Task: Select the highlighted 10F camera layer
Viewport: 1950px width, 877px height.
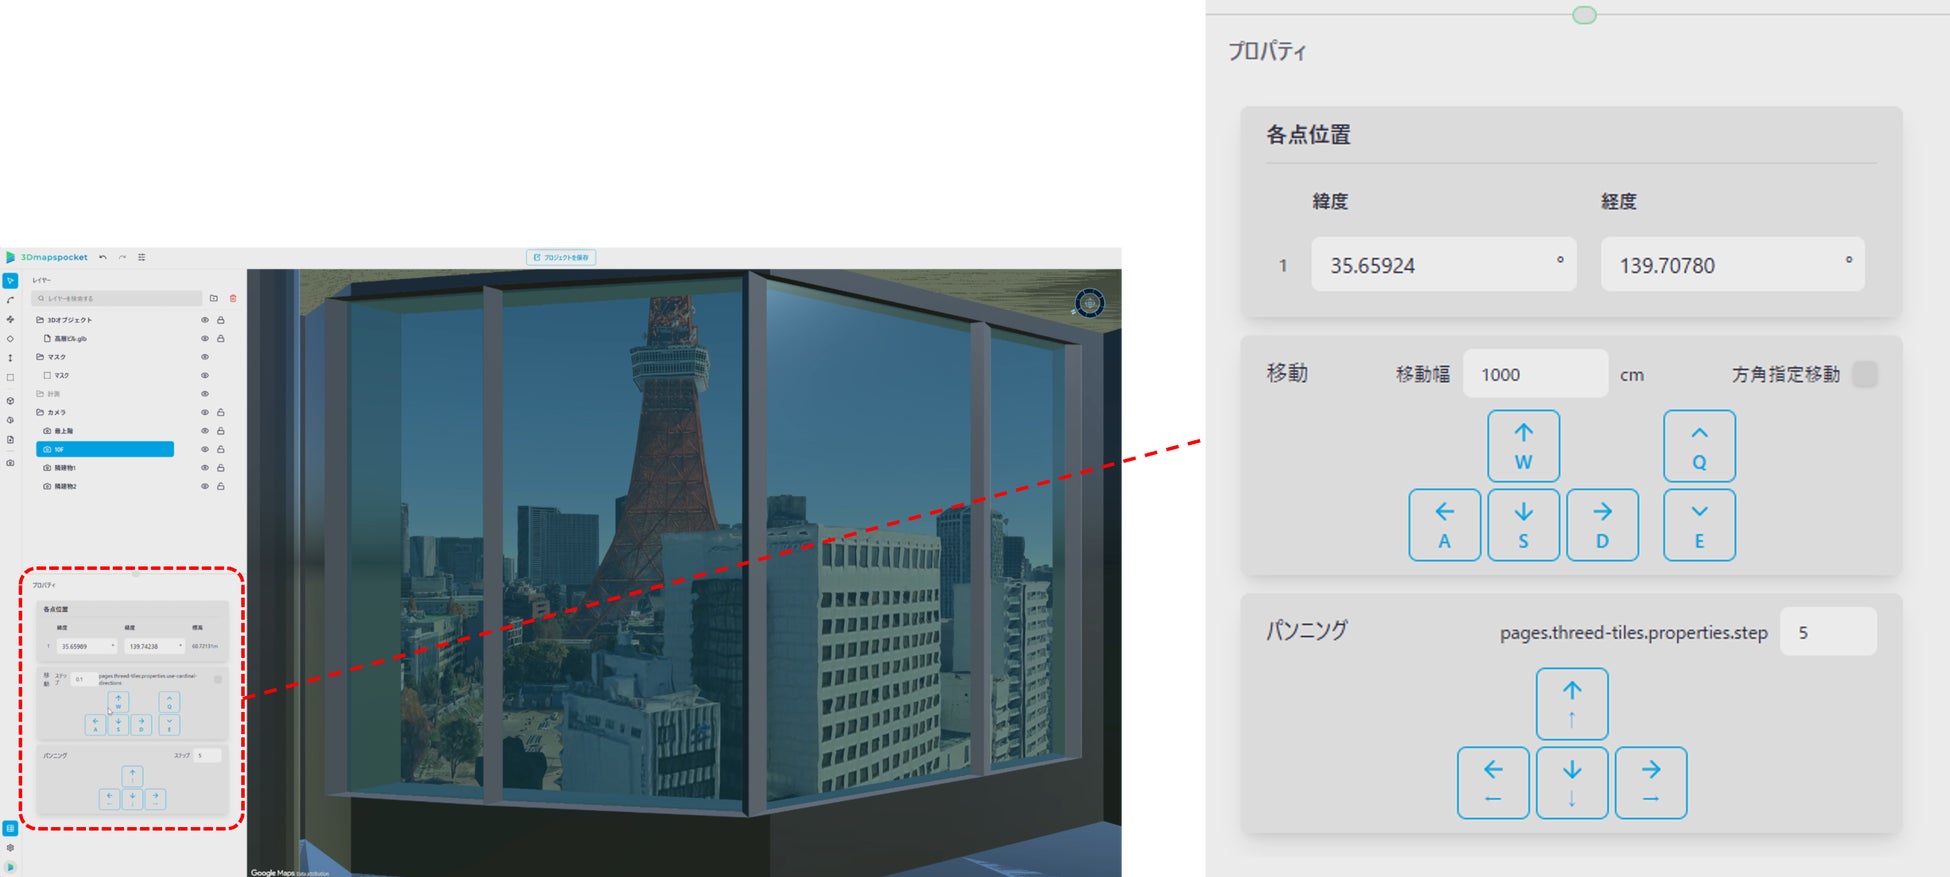Action: (x=105, y=449)
